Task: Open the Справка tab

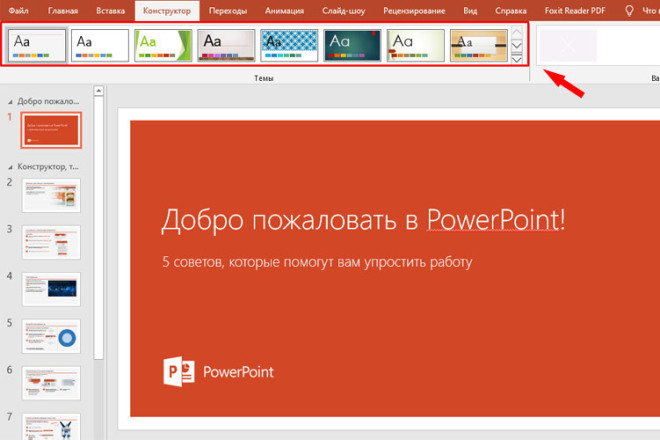Action: 511,11
